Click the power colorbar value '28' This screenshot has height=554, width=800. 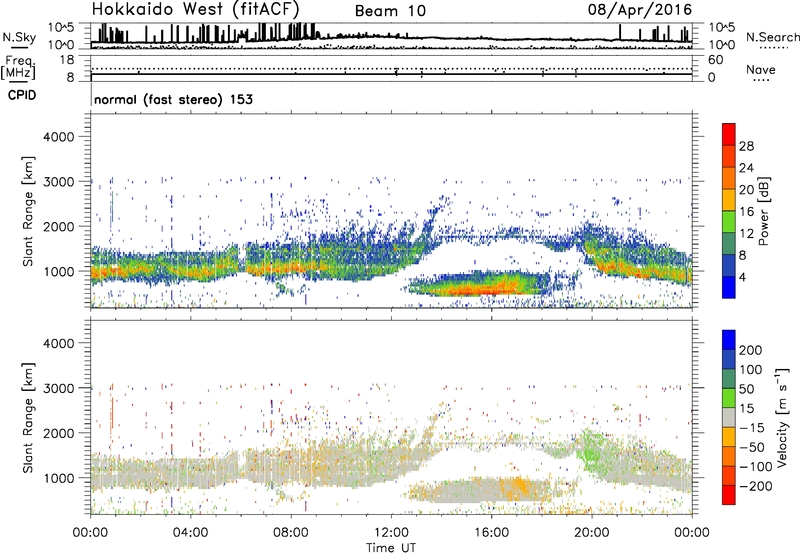746,146
